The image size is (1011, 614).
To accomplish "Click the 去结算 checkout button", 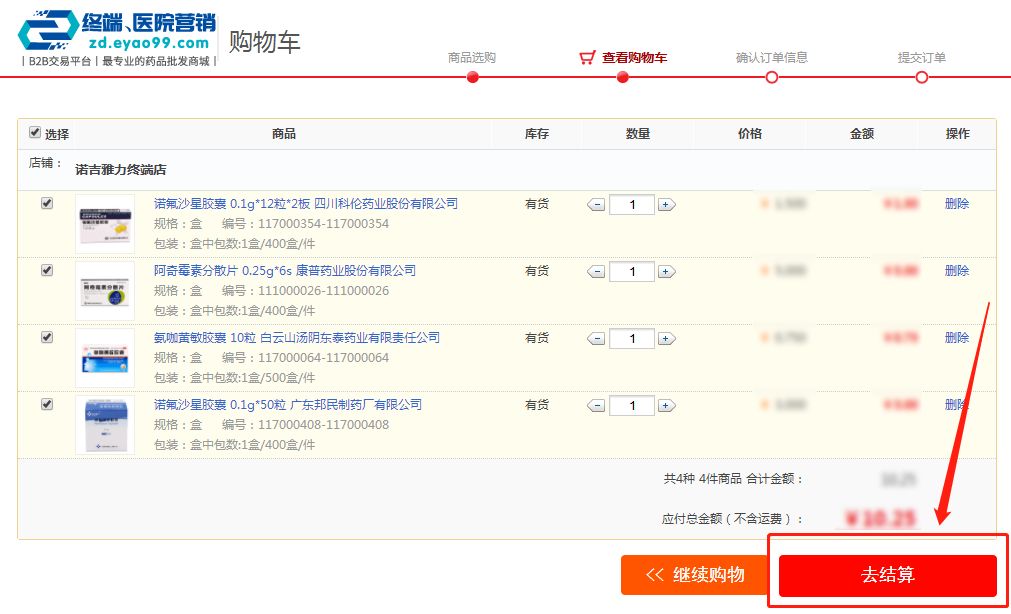I will point(888,575).
